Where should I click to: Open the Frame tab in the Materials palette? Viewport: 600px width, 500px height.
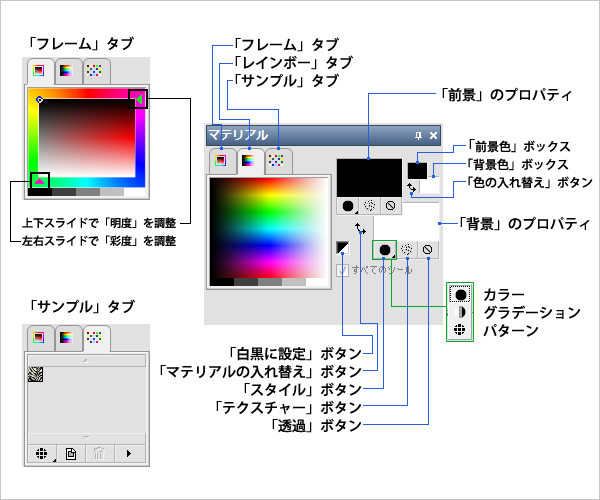point(221,161)
